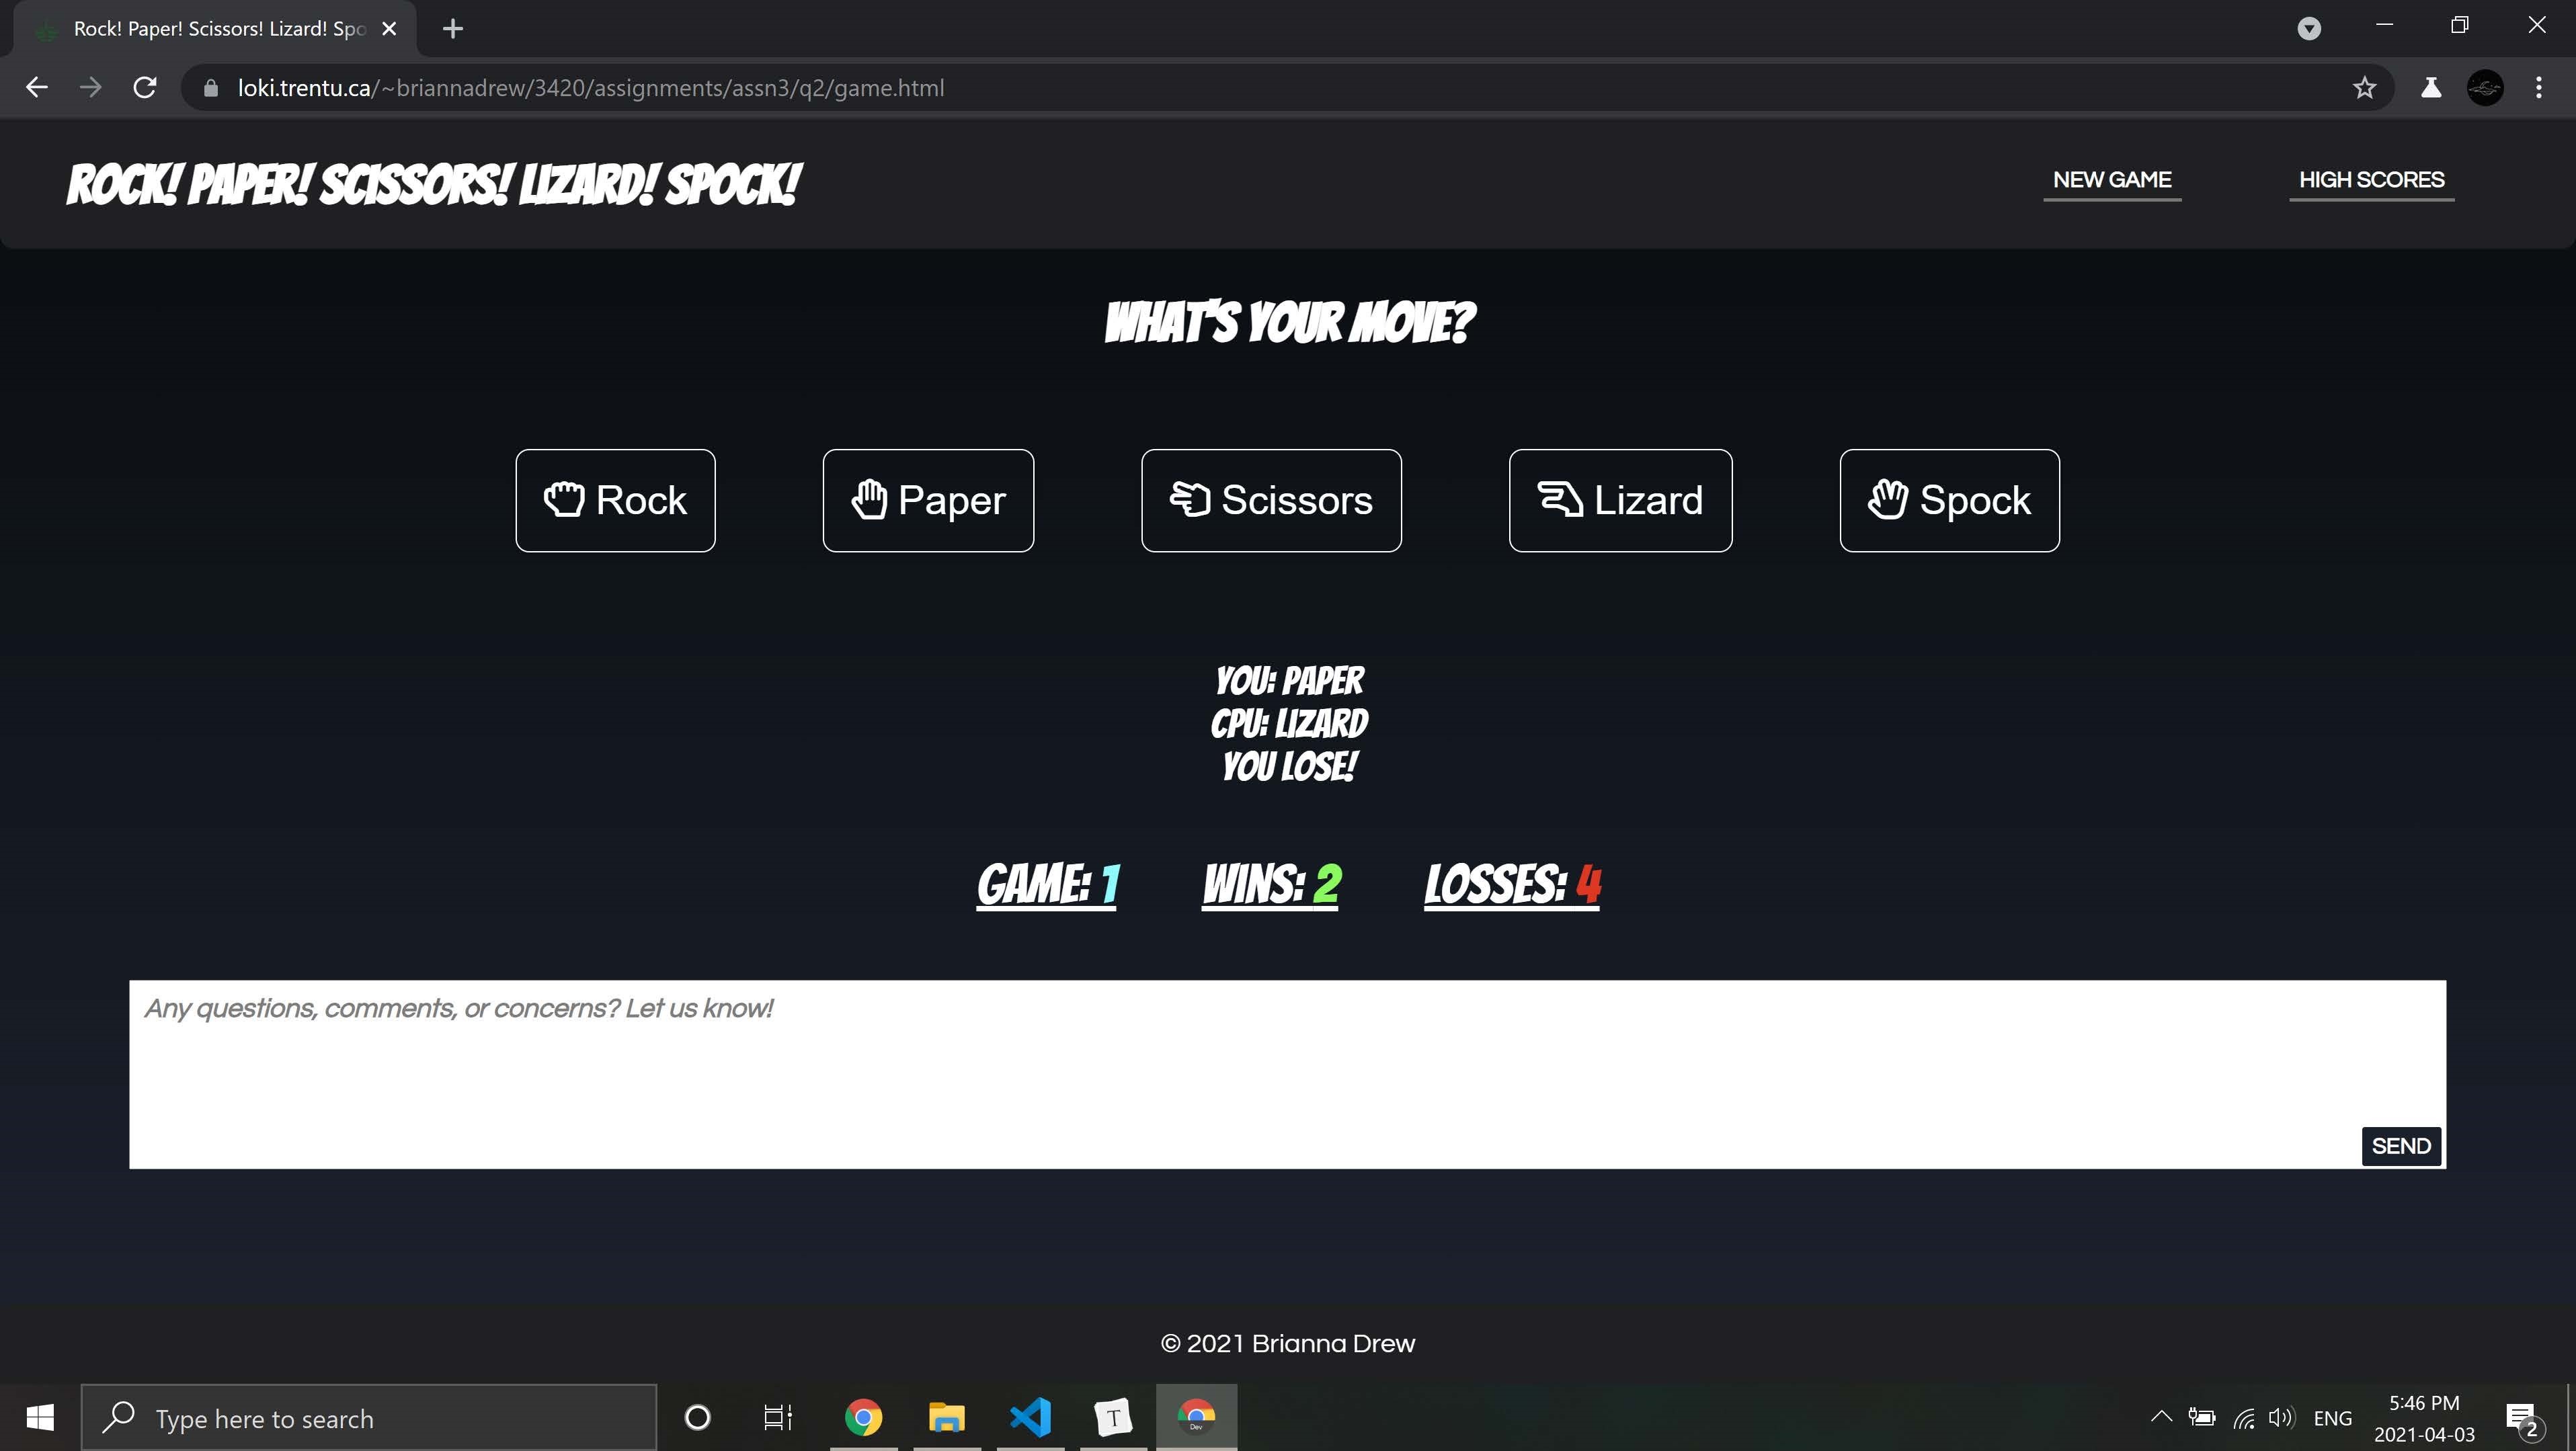Select the Lizard move button
This screenshot has width=2576, height=1451.
1620,500
